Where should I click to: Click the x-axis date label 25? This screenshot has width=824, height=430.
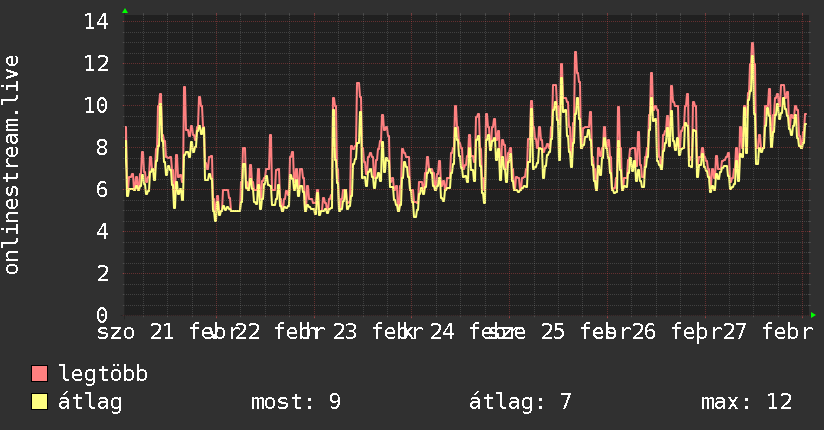click(x=553, y=332)
